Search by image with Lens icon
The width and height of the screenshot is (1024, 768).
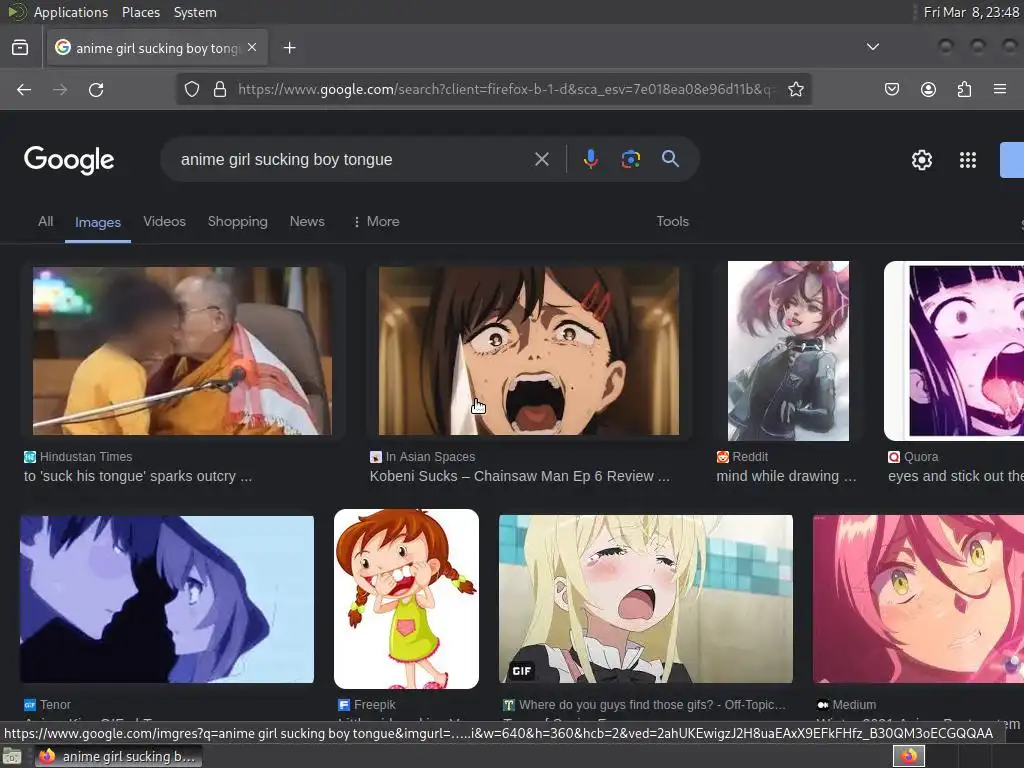(630, 159)
